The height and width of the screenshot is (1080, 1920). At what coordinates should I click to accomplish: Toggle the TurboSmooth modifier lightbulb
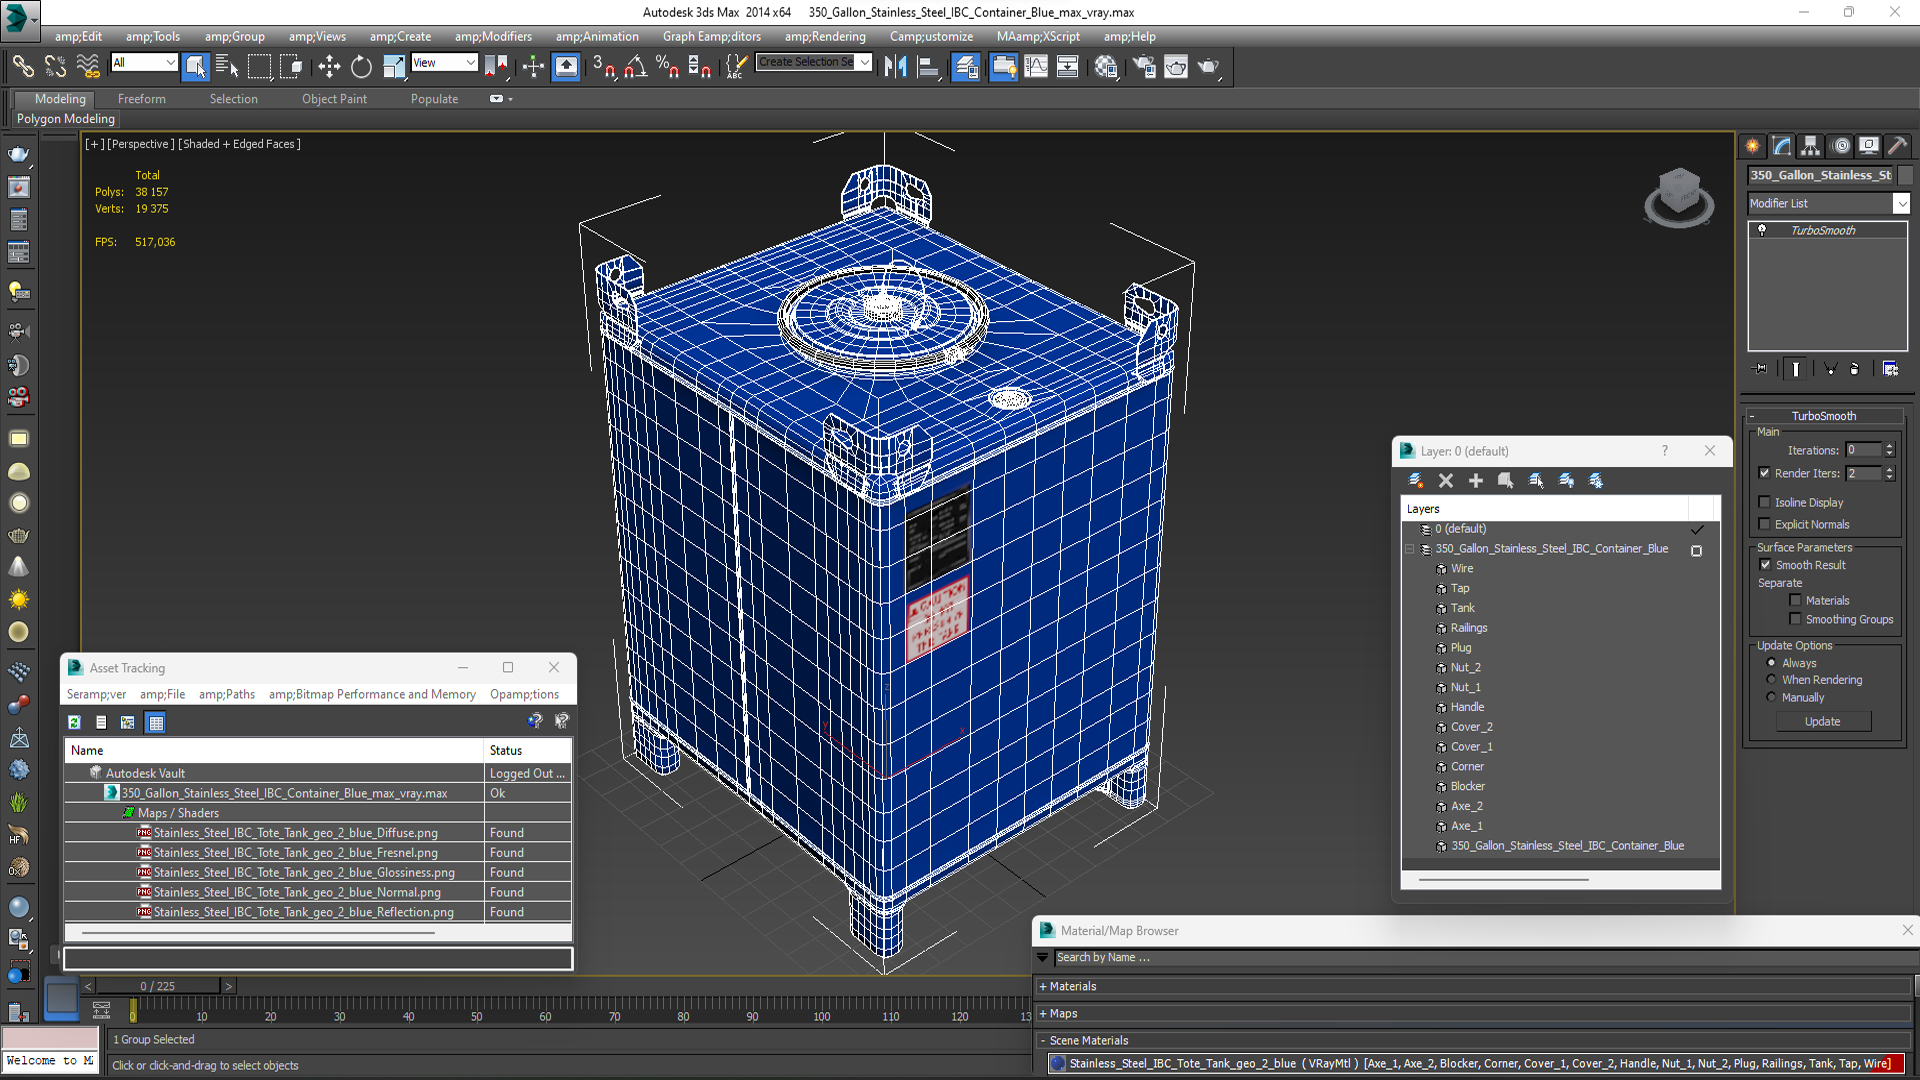click(1762, 230)
